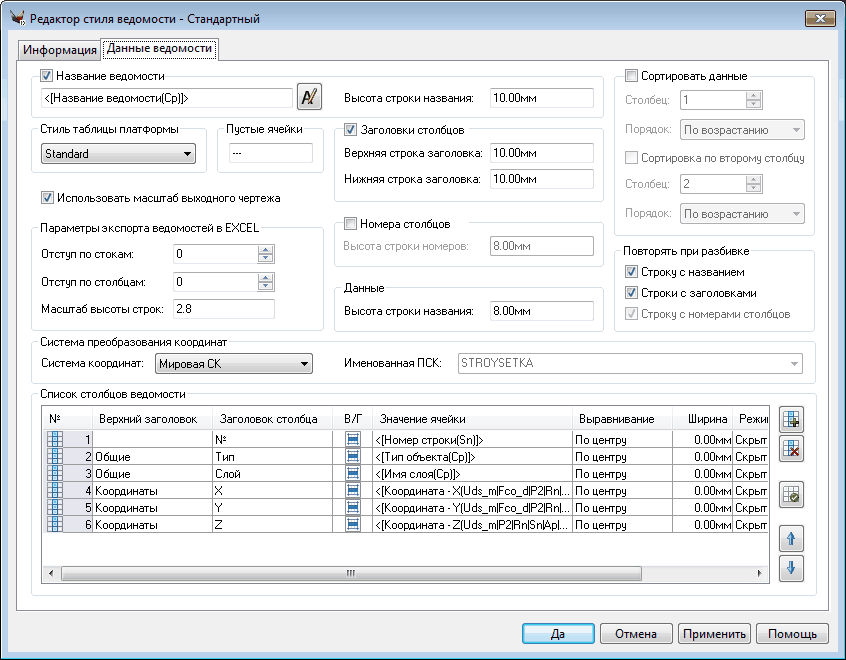Click the column list horizontal scrollbar thumb
846x660 pixels.
pos(350,574)
